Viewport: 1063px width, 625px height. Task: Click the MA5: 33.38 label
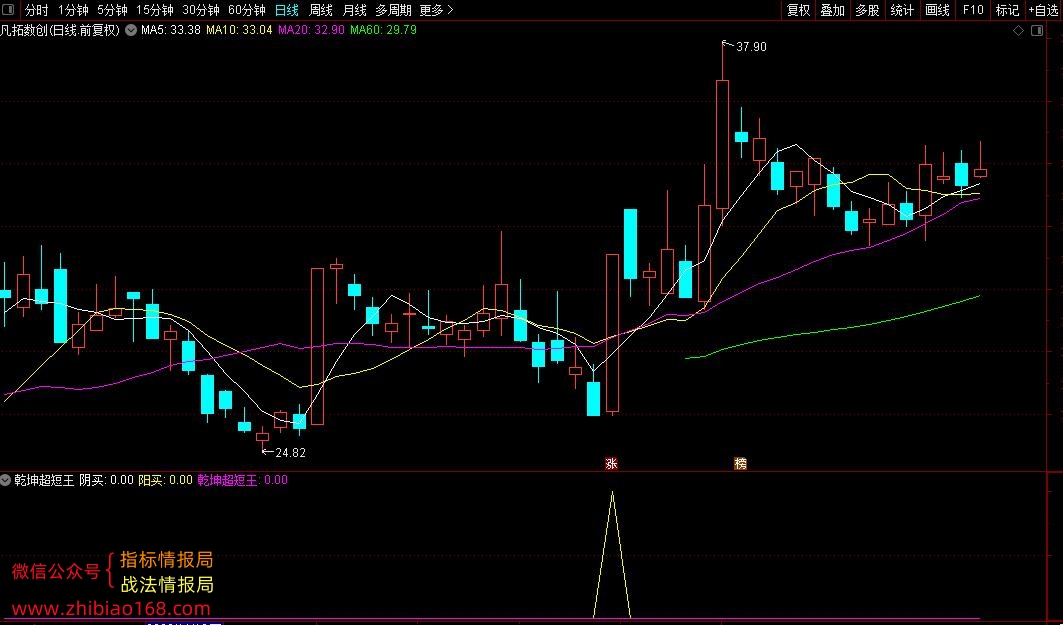[170, 30]
